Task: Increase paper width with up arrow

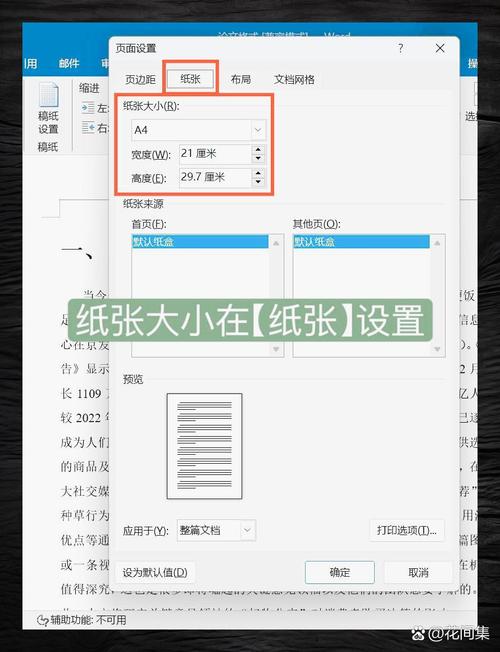Action: [258, 150]
